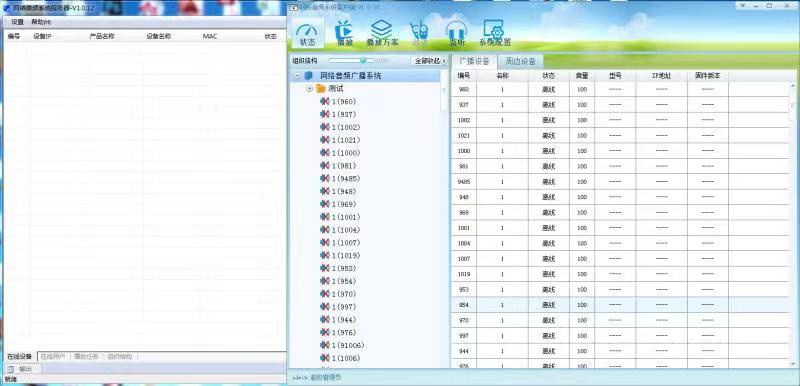Click offline speaker icon for device 1(948)
Image resolution: width=800 pixels, height=386 pixels.
tap(324, 191)
